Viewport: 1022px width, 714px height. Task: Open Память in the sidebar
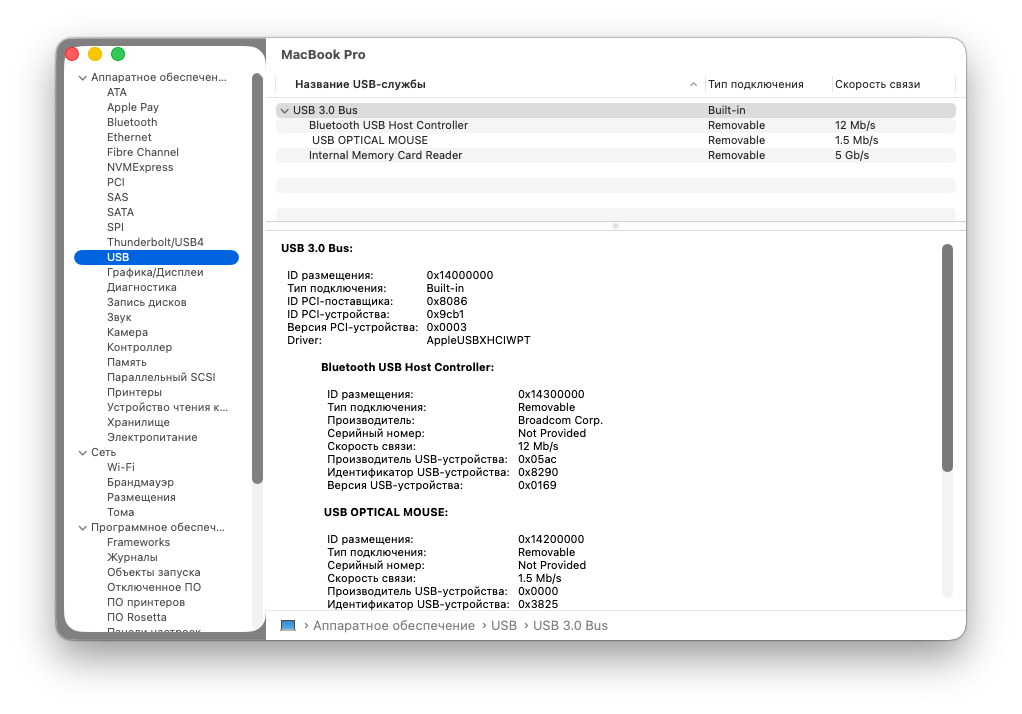point(126,363)
